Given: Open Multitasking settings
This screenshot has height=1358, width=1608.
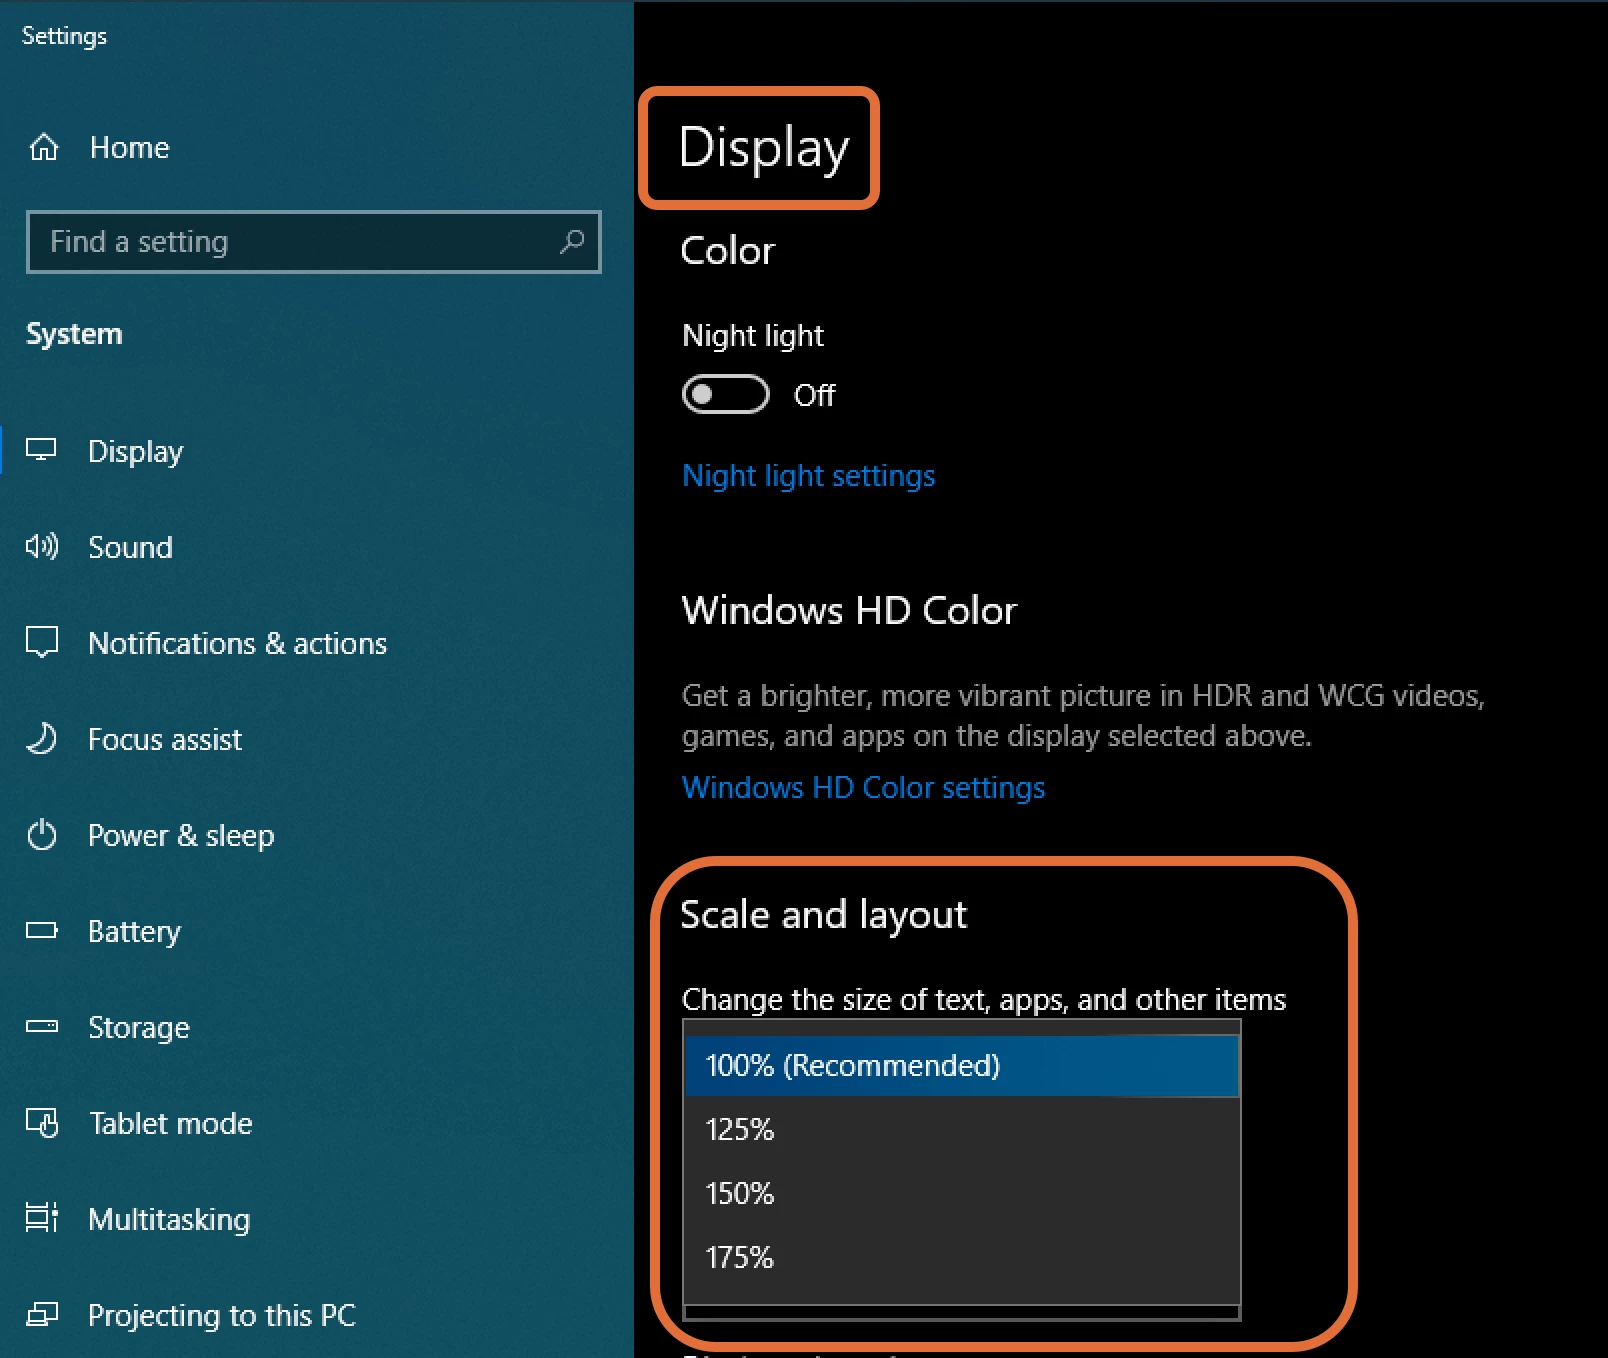Looking at the screenshot, I should [169, 1219].
